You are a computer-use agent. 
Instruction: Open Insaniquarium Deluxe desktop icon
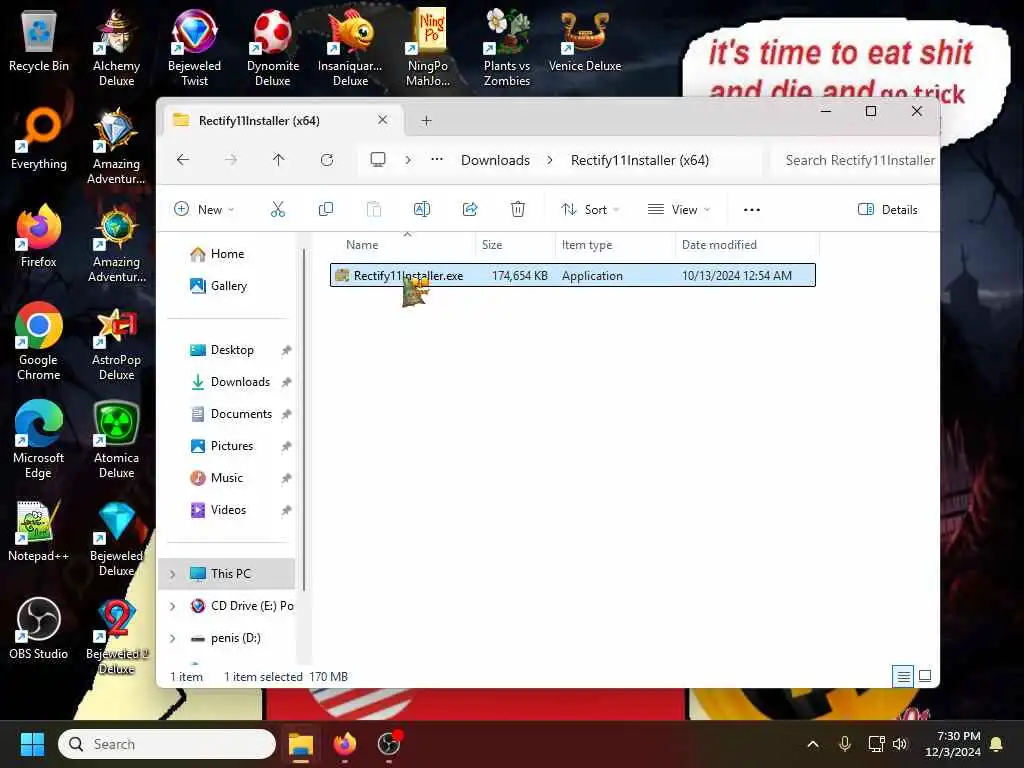tap(350, 46)
